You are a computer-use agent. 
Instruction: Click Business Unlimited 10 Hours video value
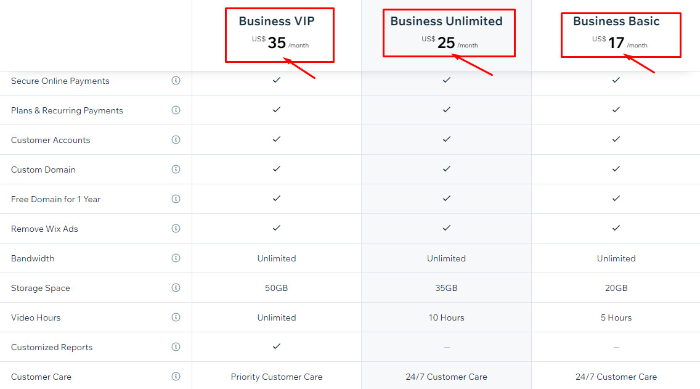click(x=446, y=318)
